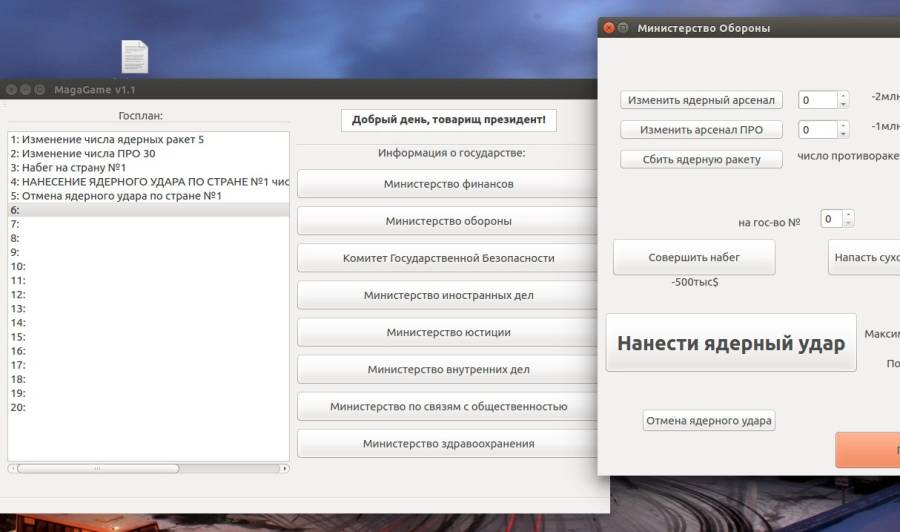The width and height of the screenshot is (900, 532).
Task: Open Министерство иностранных дел
Action: pos(448,295)
